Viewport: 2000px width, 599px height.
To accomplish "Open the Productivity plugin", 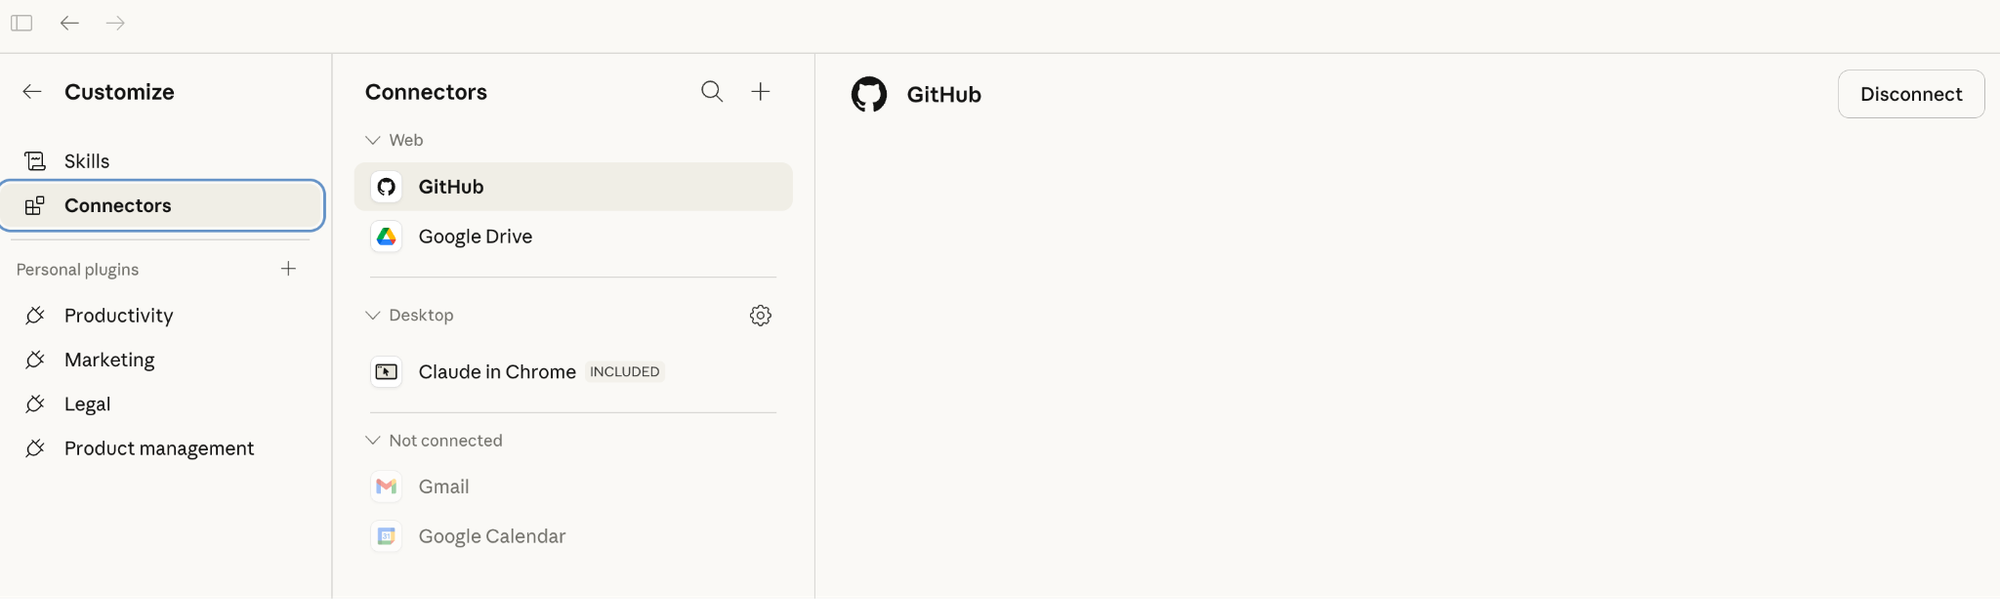I will coord(118,316).
